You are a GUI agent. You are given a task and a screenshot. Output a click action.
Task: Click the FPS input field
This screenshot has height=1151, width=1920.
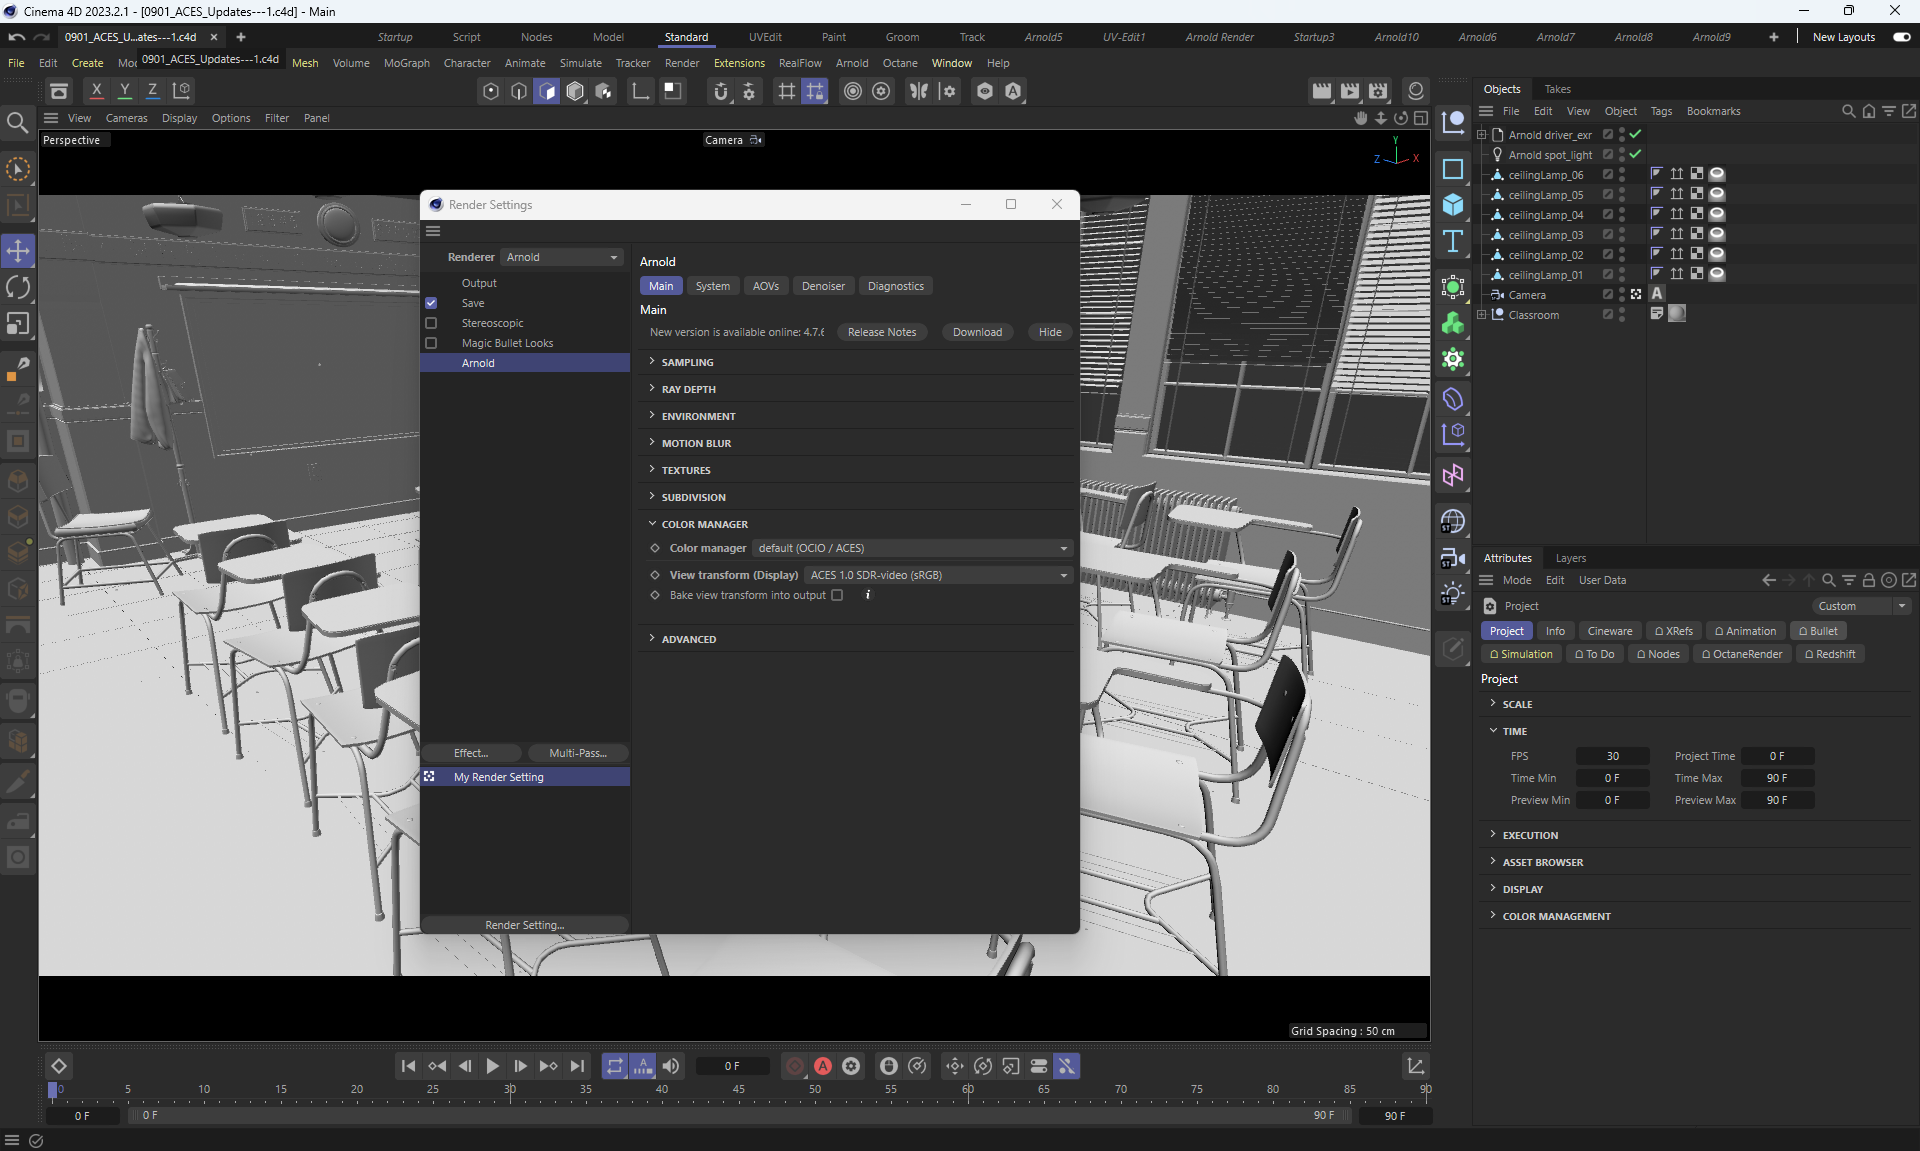click(1612, 756)
